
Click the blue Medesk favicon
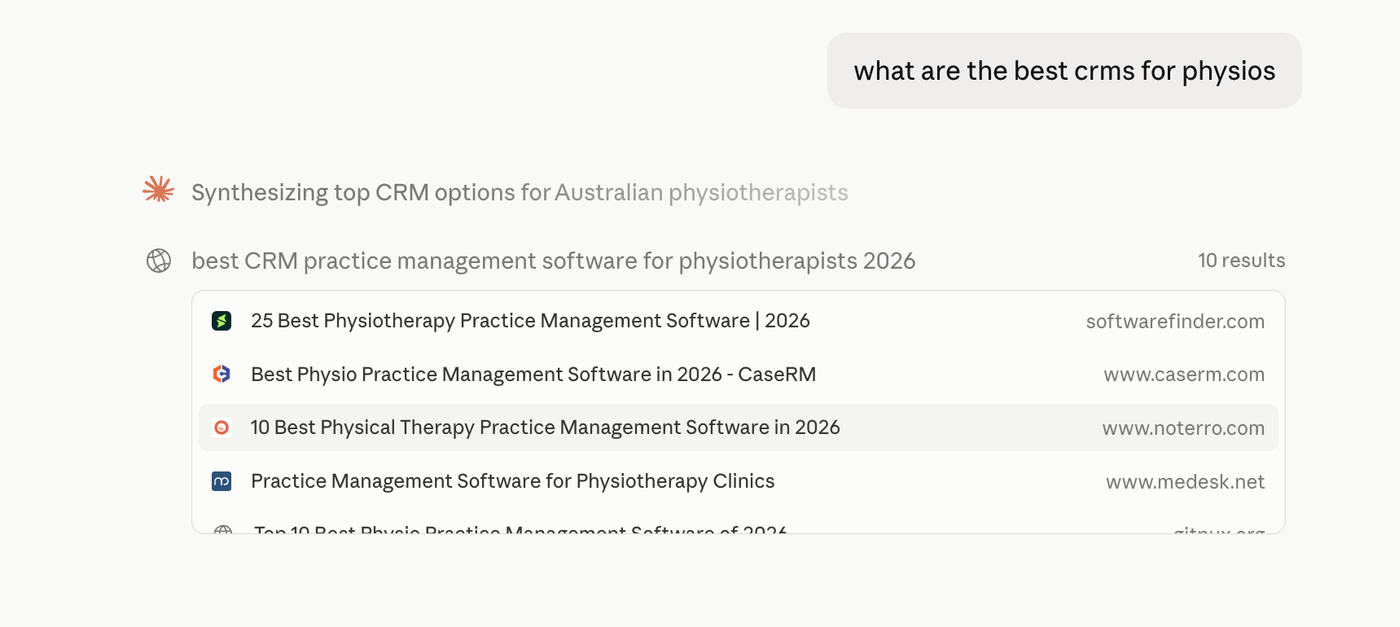pyautogui.click(x=222, y=481)
